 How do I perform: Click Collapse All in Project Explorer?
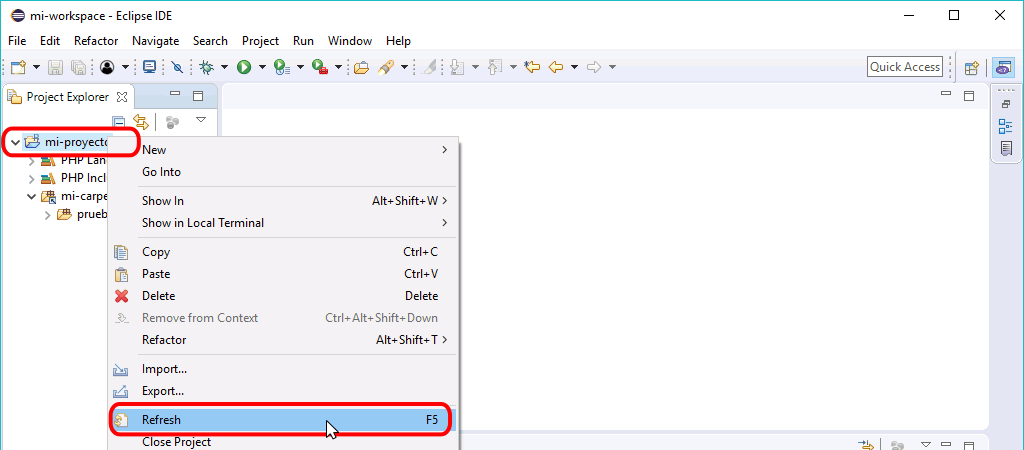point(119,122)
